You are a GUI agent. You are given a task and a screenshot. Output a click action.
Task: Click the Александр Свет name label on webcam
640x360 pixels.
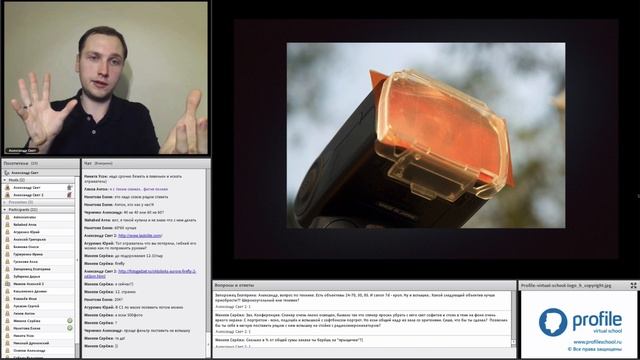click(22, 151)
